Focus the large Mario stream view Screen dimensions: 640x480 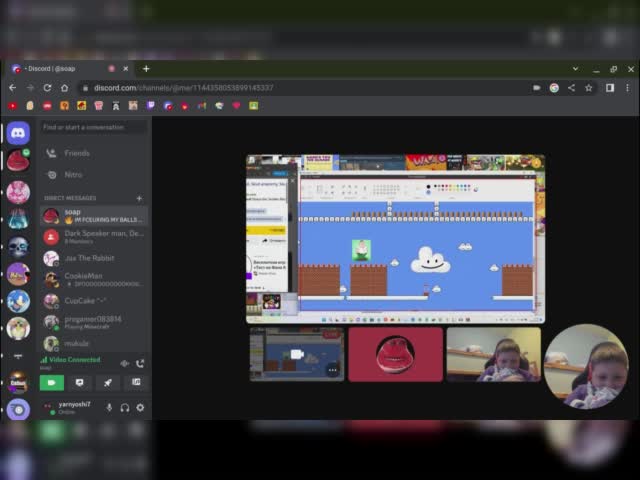point(395,239)
